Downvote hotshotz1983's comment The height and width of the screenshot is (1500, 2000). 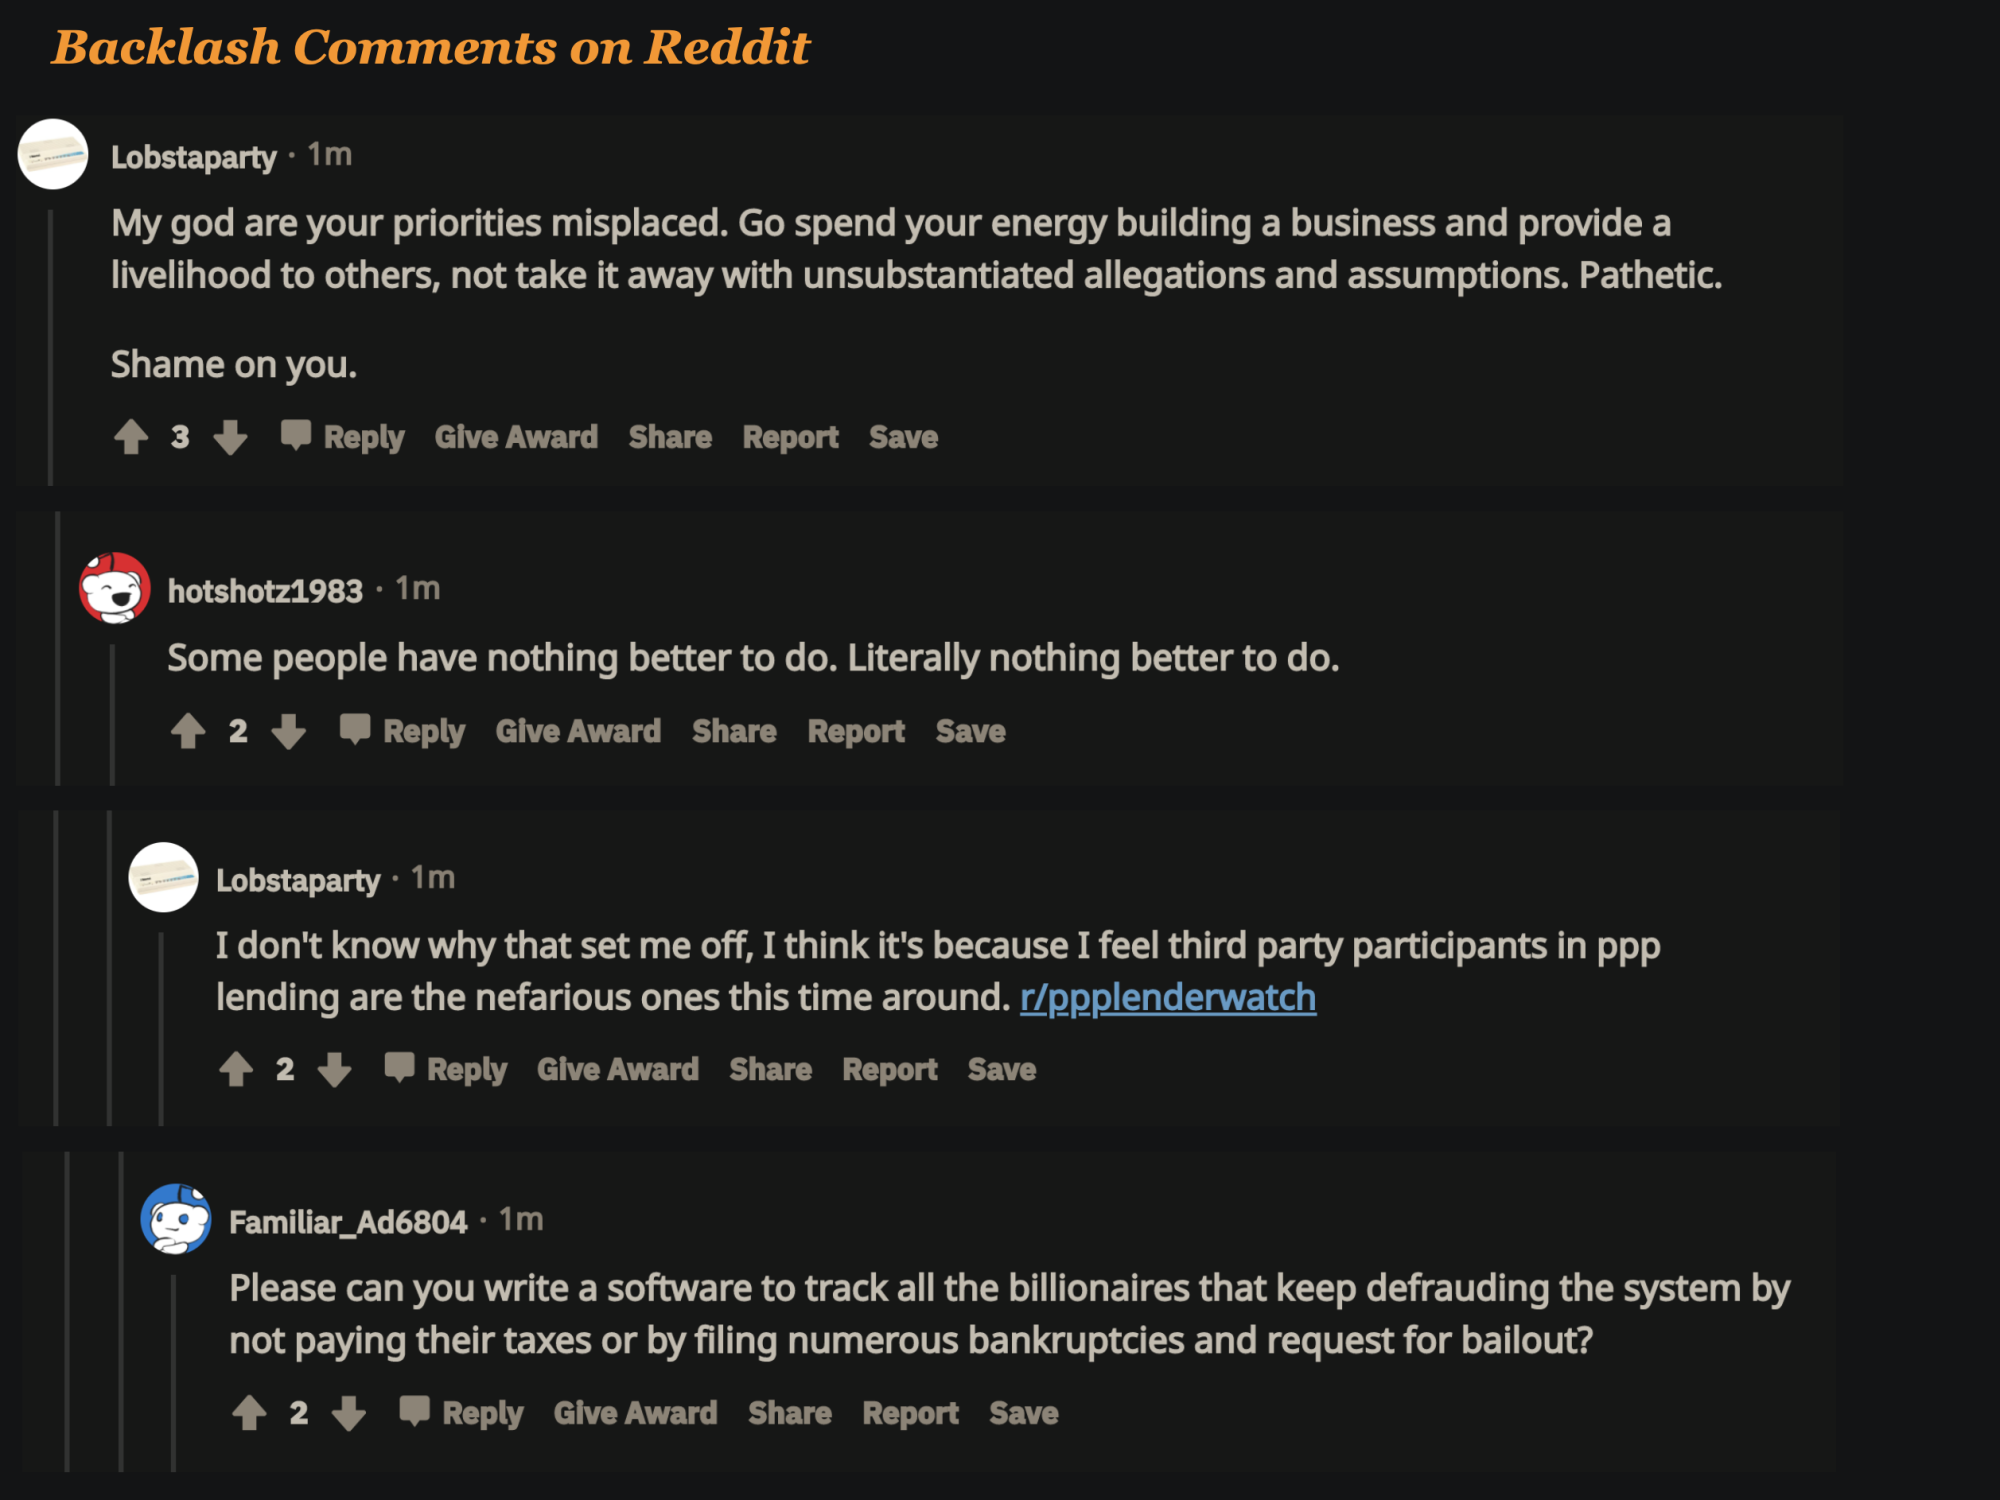289,731
